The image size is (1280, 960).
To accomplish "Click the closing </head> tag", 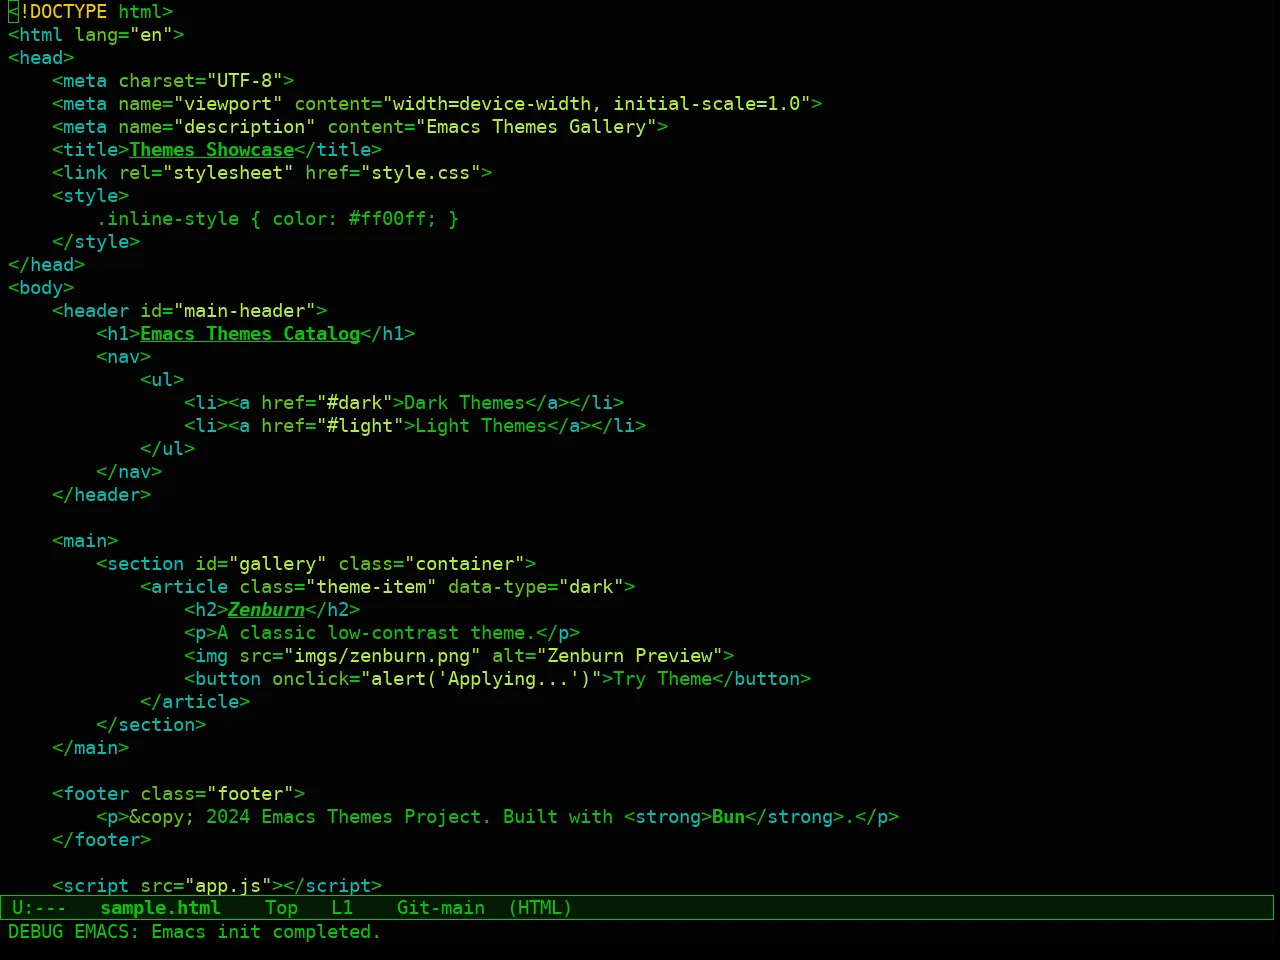I will tap(46, 265).
